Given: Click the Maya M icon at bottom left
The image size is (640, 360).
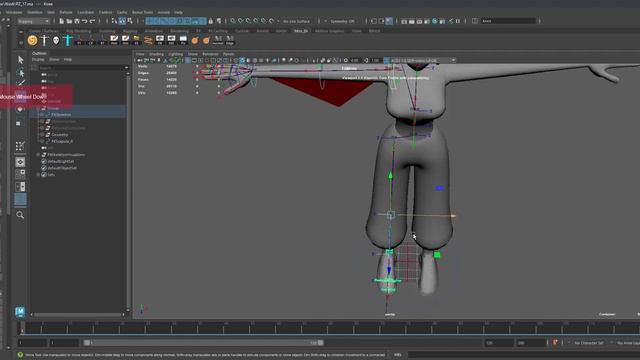Looking at the screenshot, I should point(20,311).
